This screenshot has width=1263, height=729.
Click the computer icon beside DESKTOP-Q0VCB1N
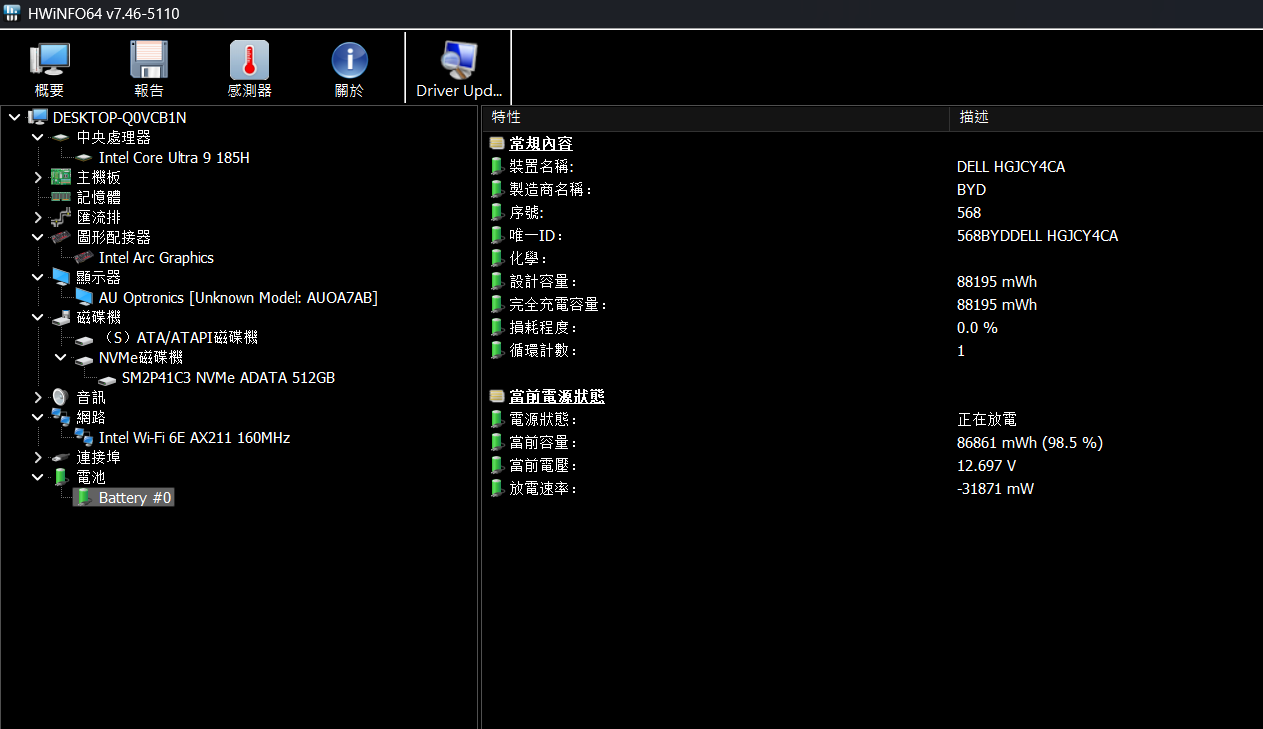click(x=38, y=117)
